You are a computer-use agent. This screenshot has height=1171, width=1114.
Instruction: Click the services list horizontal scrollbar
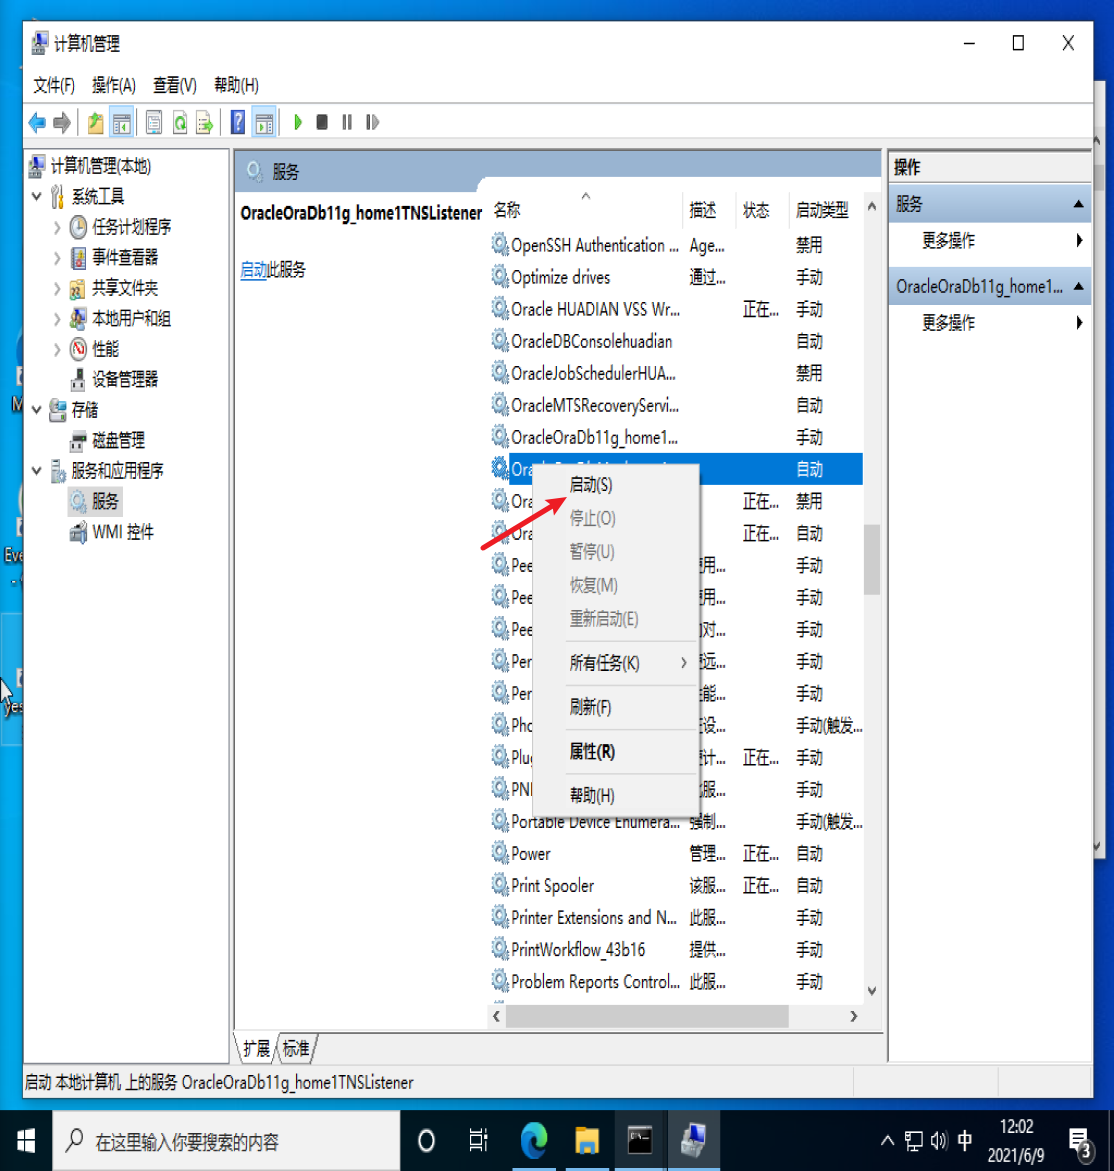click(647, 1016)
